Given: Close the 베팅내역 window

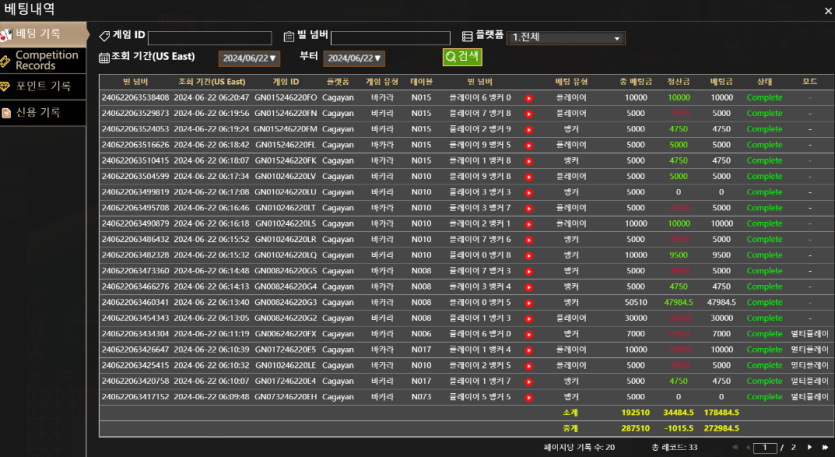Looking at the screenshot, I should (x=828, y=11).
